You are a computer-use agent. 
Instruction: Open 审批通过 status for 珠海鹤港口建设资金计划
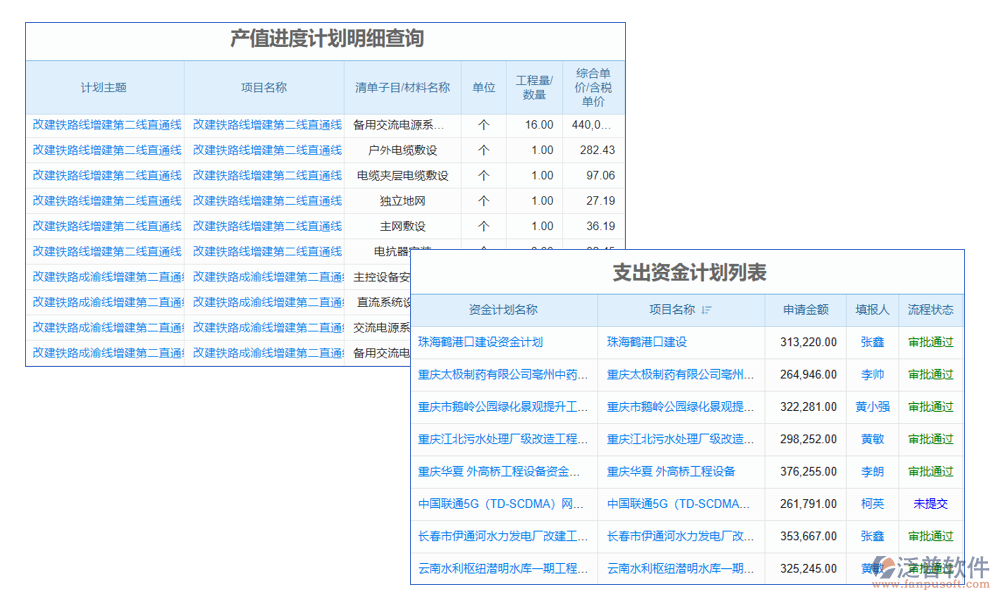pos(931,341)
